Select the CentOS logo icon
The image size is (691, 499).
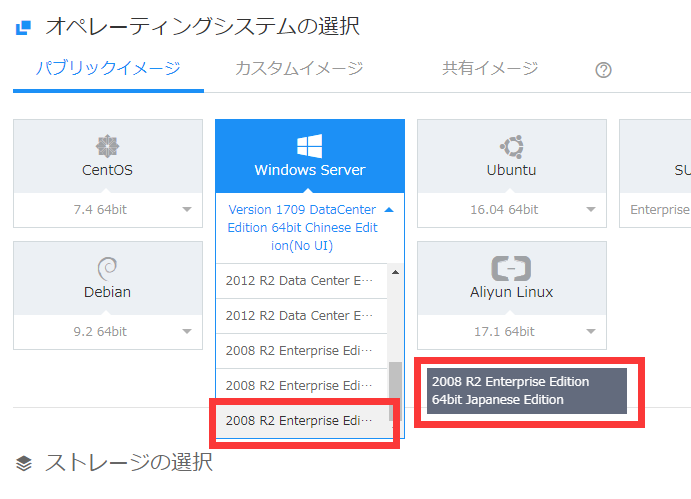point(107,146)
